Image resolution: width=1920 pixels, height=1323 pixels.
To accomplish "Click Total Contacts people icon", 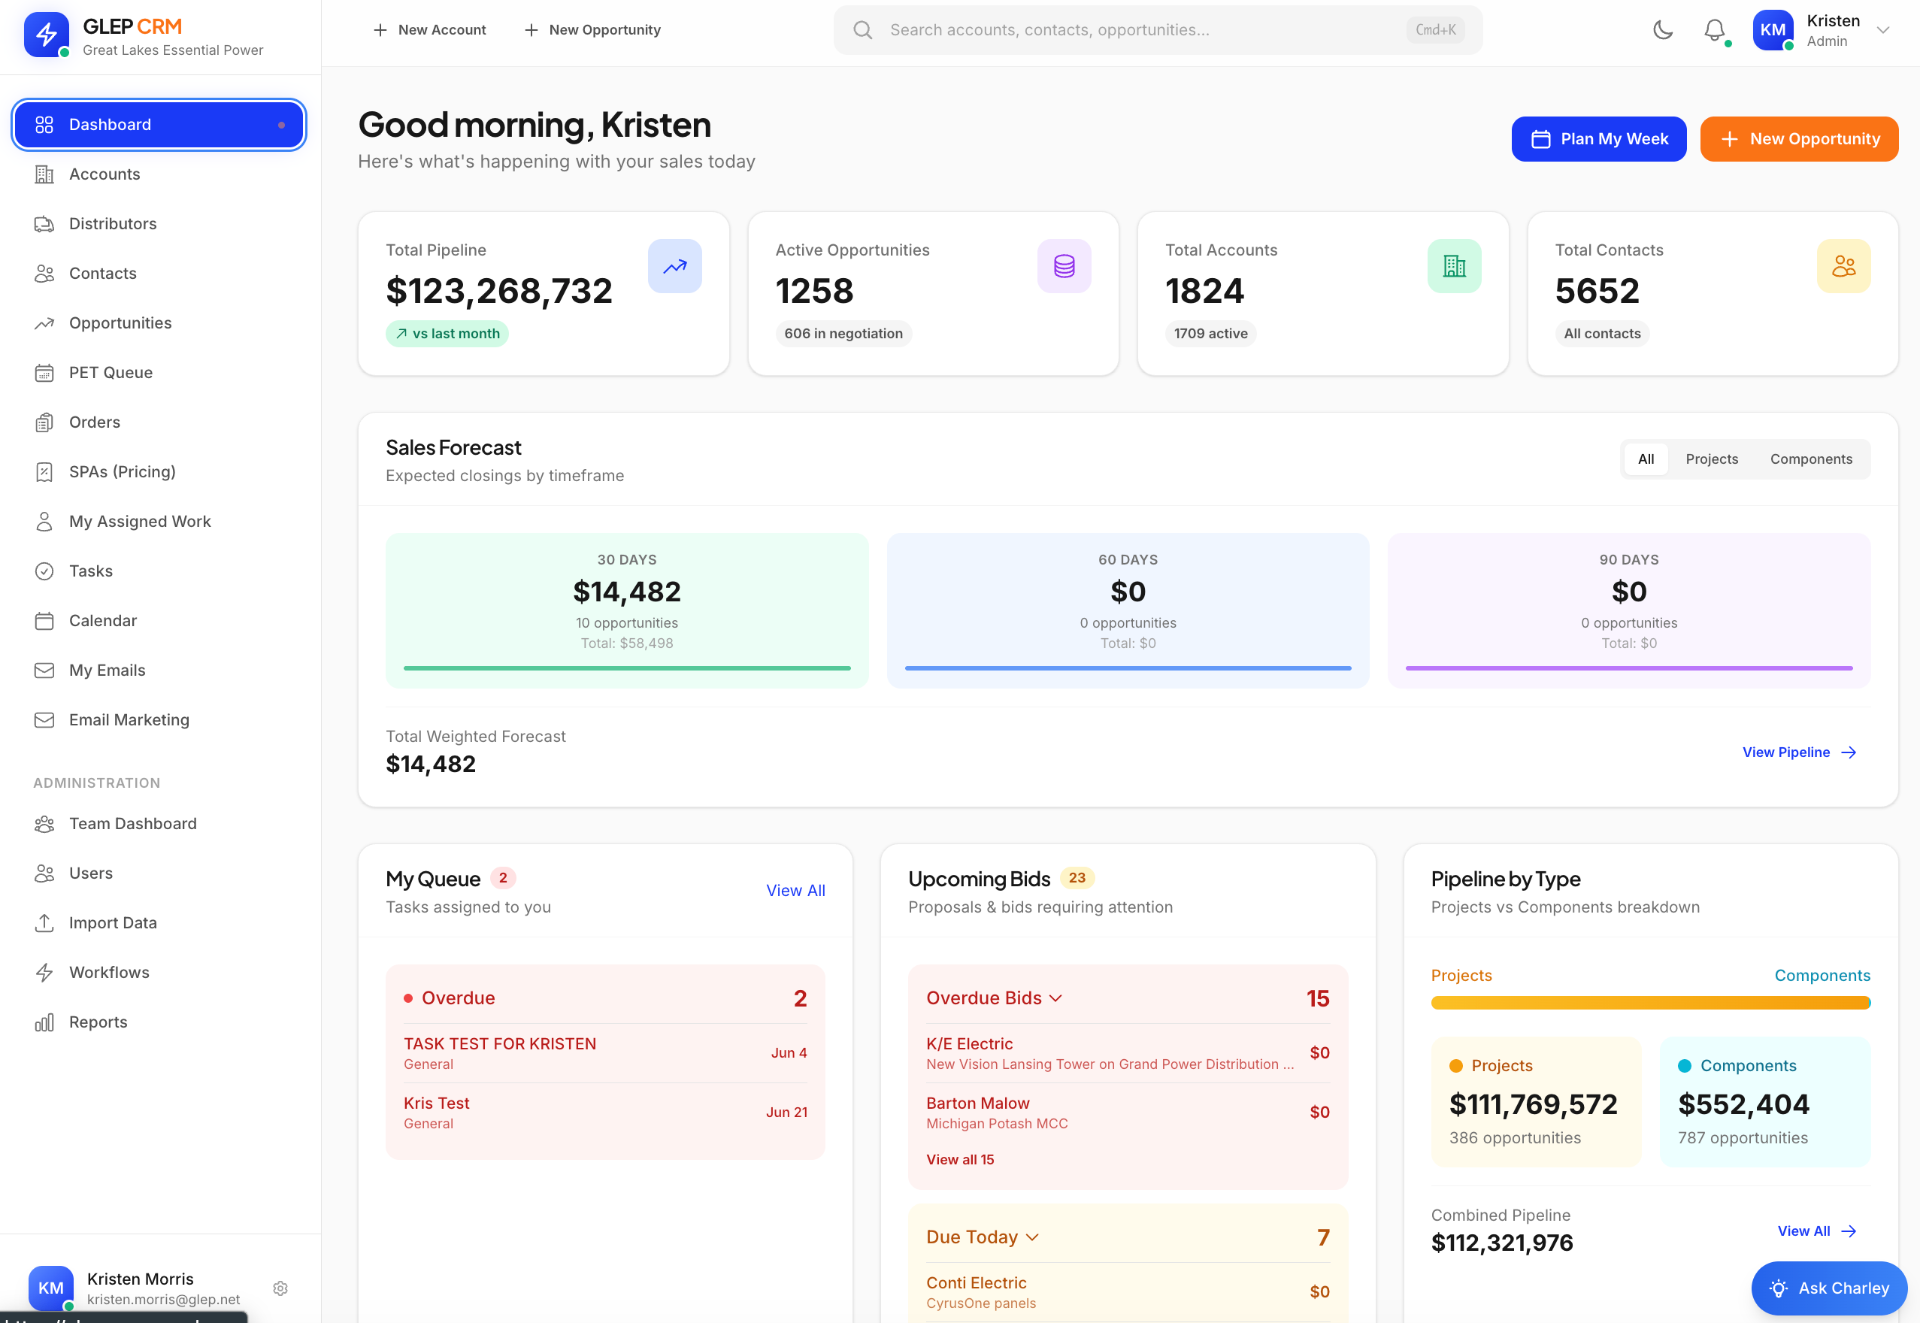I will tap(1844, 266).
